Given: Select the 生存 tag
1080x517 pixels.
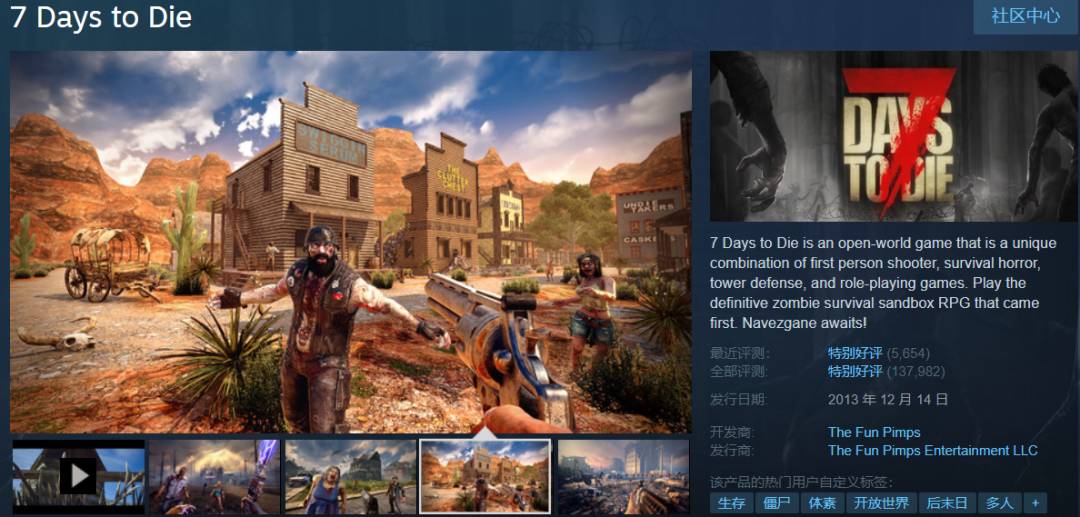Looking at the screenshot, I should pos(731,503).
